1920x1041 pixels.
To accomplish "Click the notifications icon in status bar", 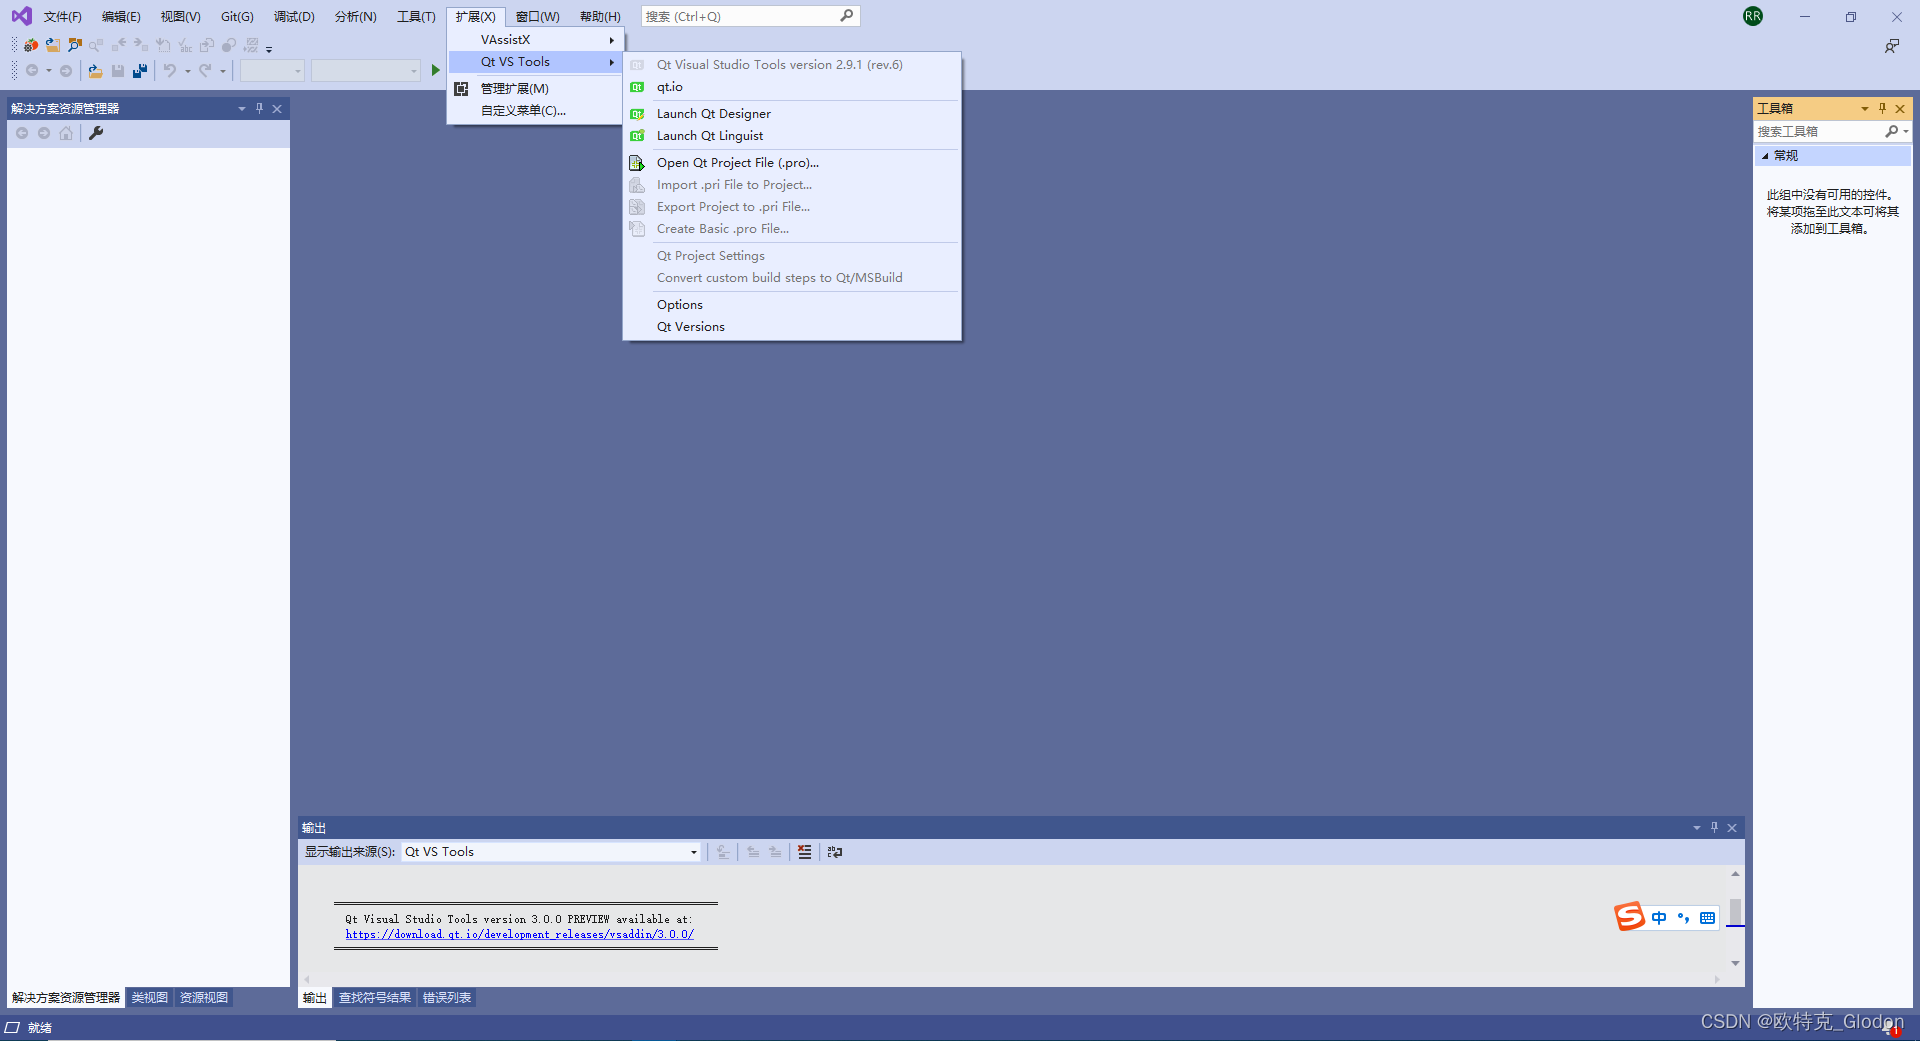I will point(1892,1027).
